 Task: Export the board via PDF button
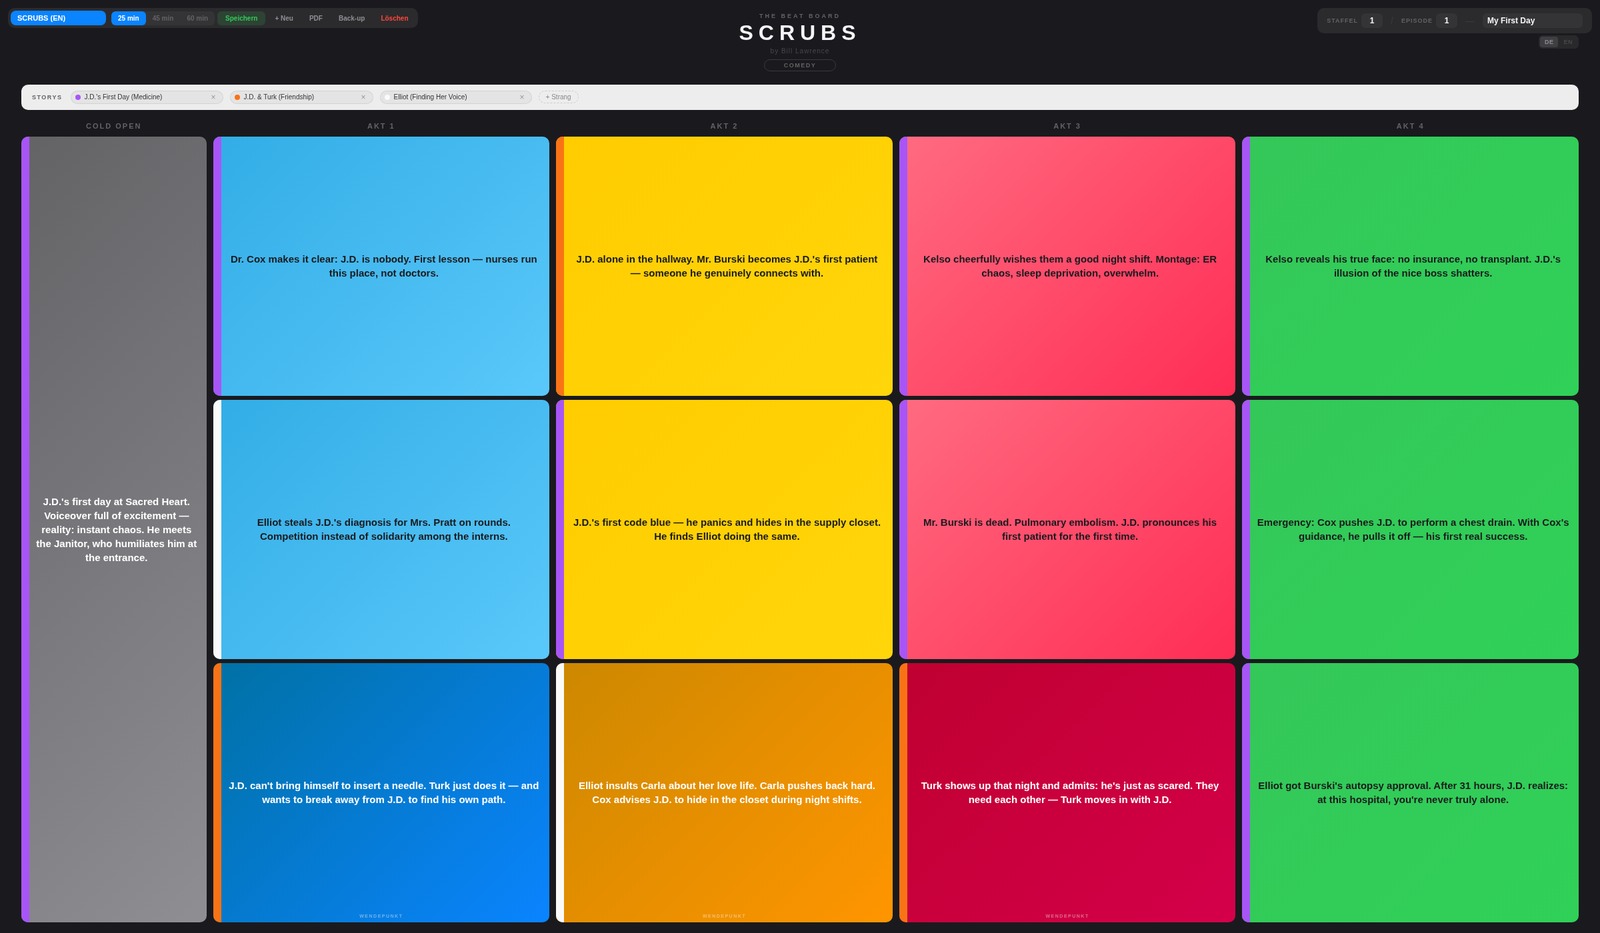[316, 18]
